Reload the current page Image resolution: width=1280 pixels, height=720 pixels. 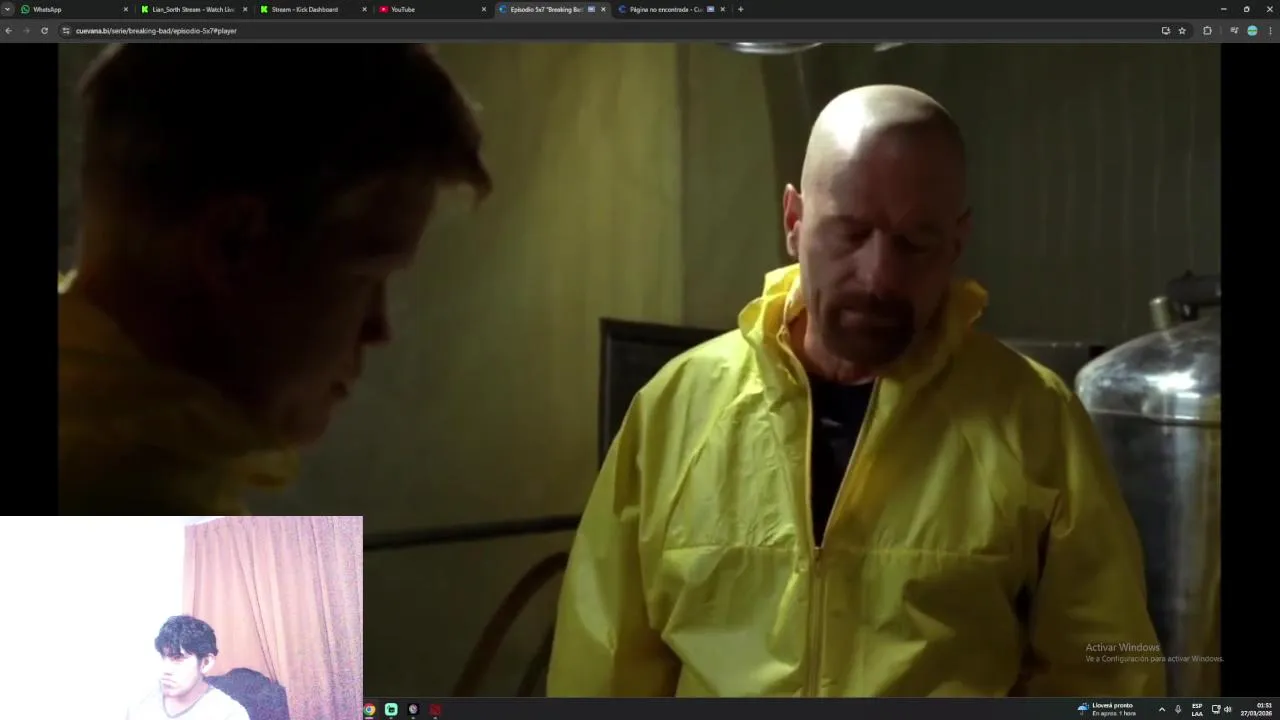tap(44, 31)
